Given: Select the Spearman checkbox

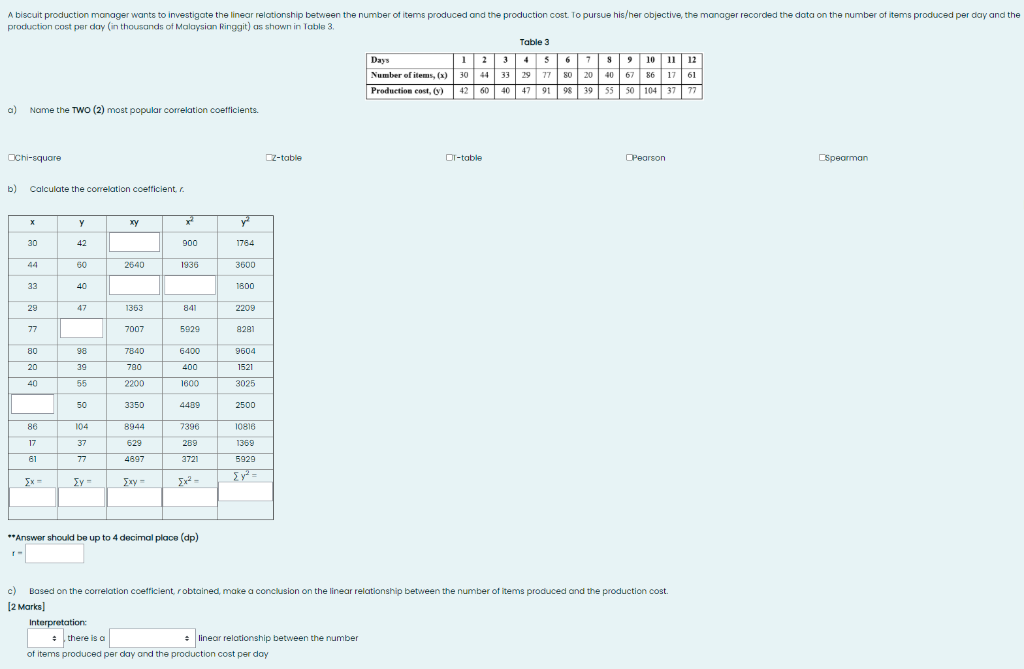Looking at the screenshot, I should 822,157.
